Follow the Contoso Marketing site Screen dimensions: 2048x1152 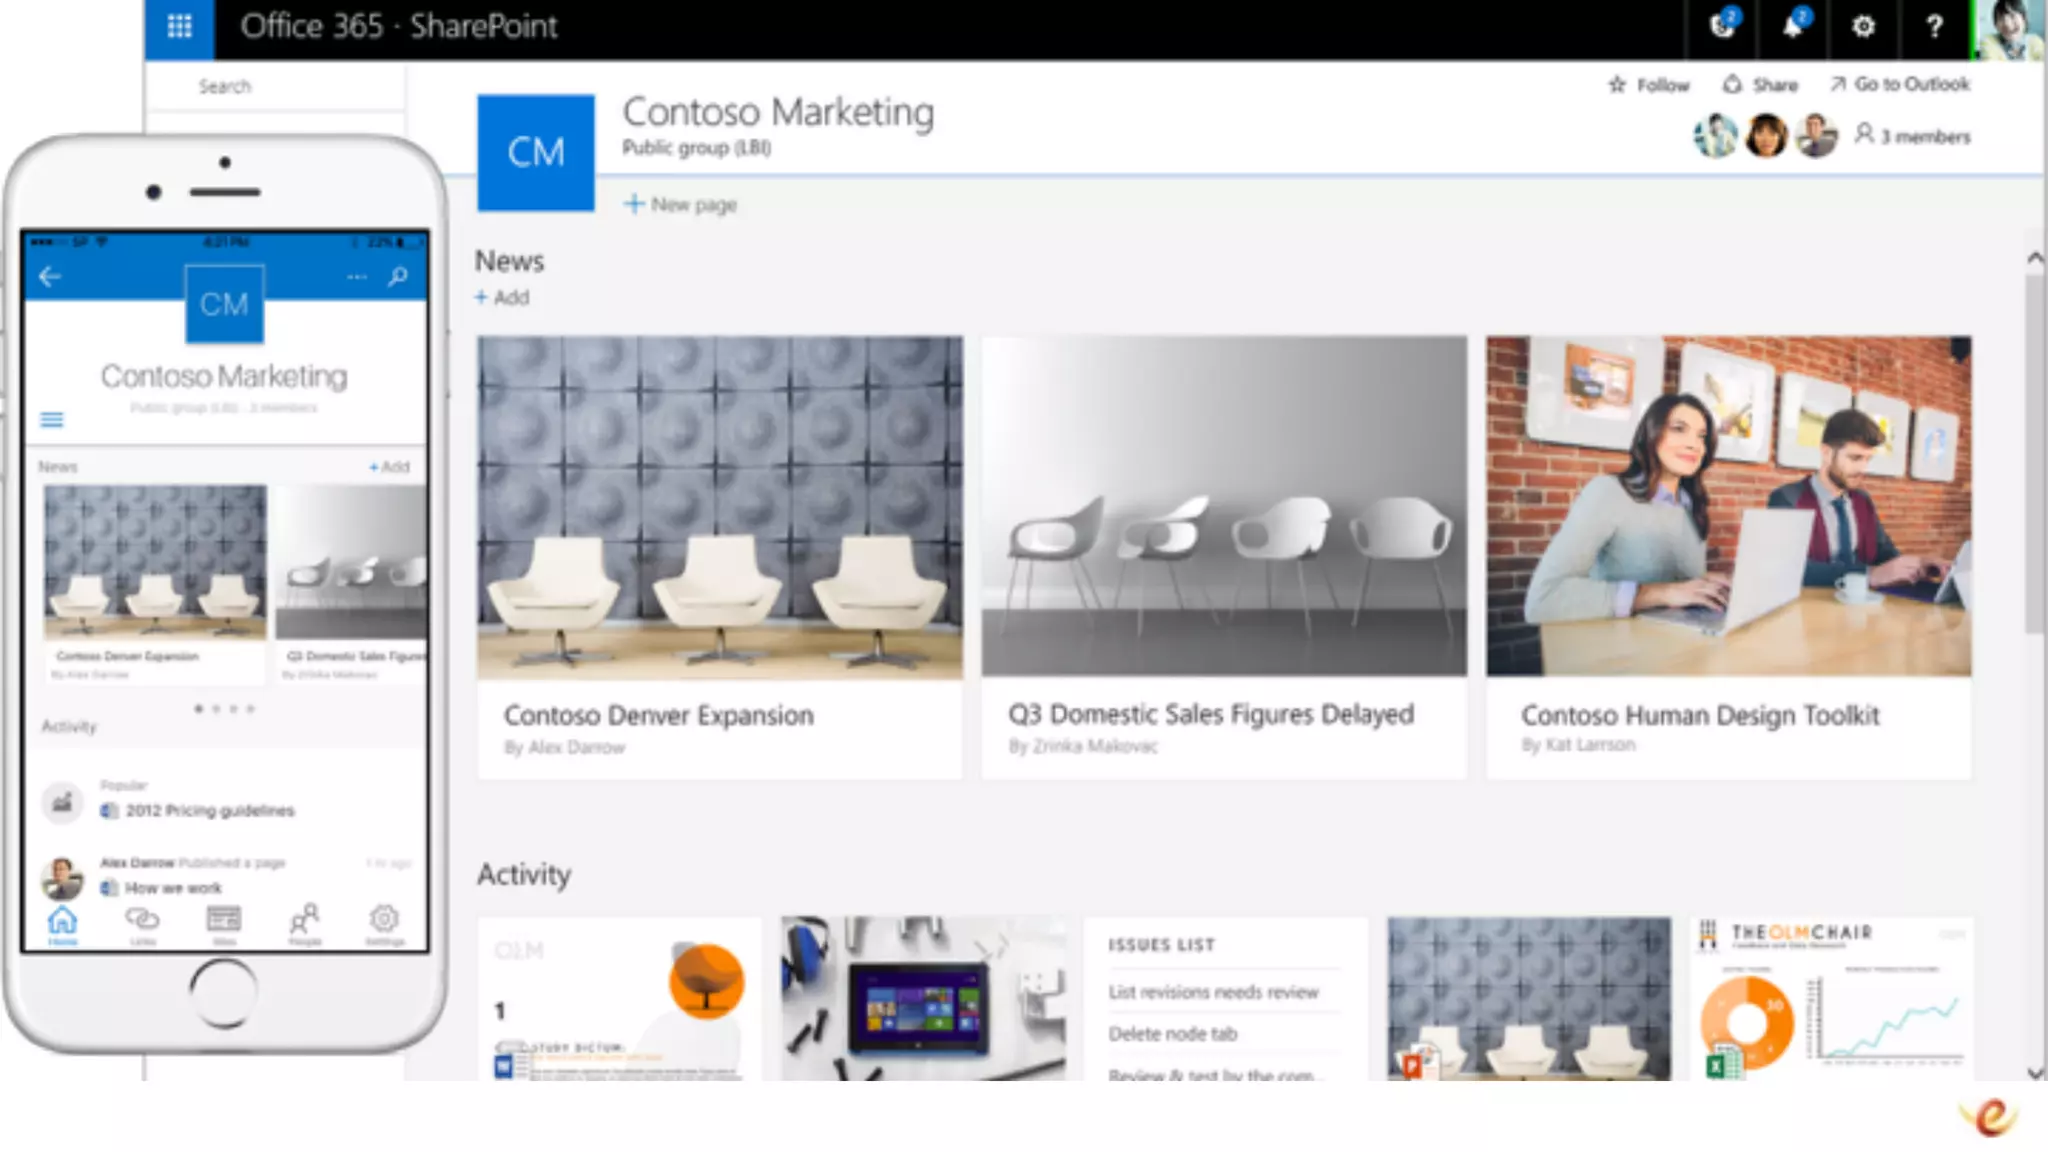(x=1649, y=85)
